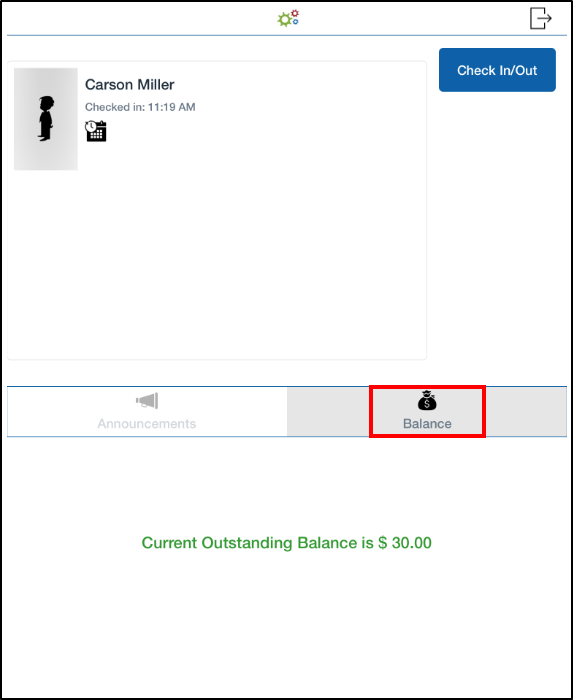Click the large green gear in logo
Screen dimensions: 573x700
[284, 20]
